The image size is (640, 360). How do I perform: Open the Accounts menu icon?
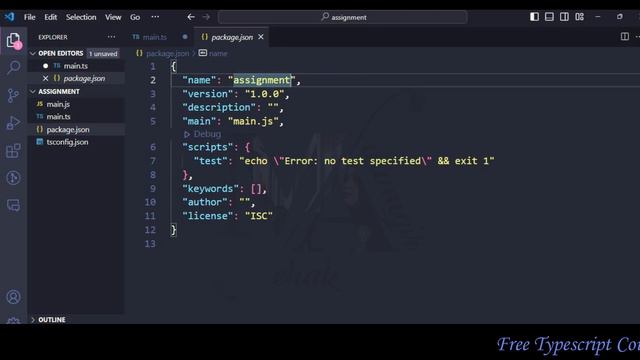point(13,297)
